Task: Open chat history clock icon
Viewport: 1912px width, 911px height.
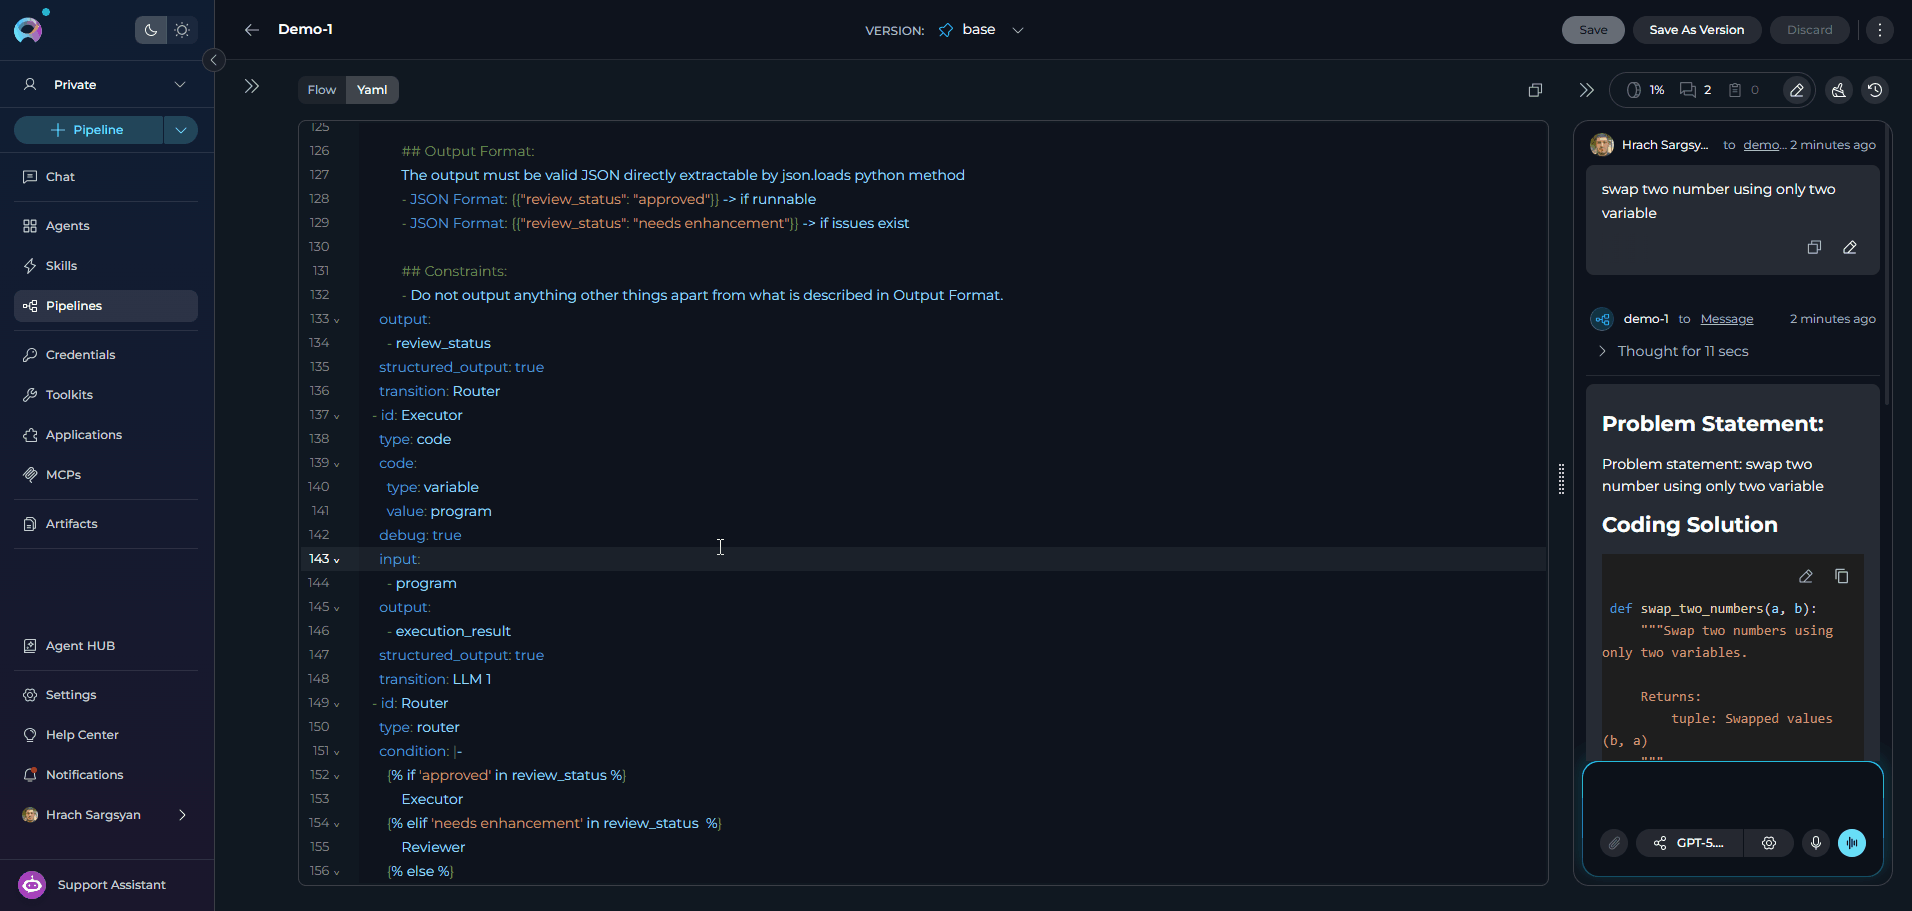Action: click(x=1875, y=90)
